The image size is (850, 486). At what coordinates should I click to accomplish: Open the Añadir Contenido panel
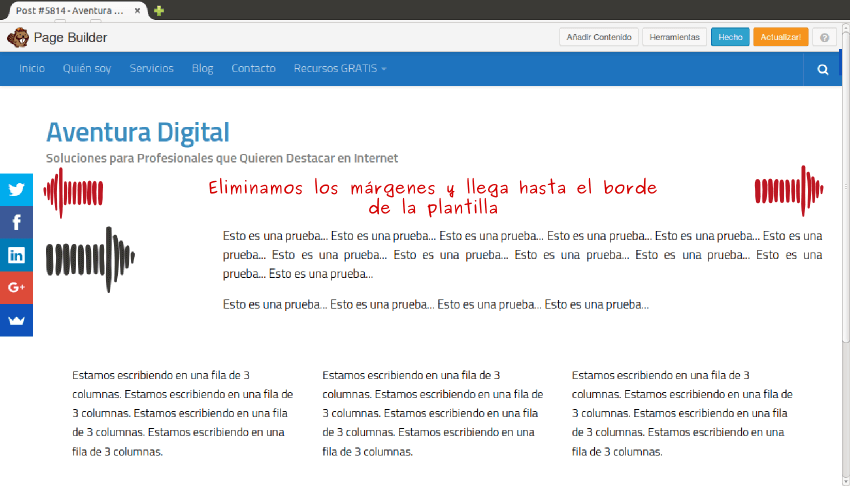coord(598,37)
